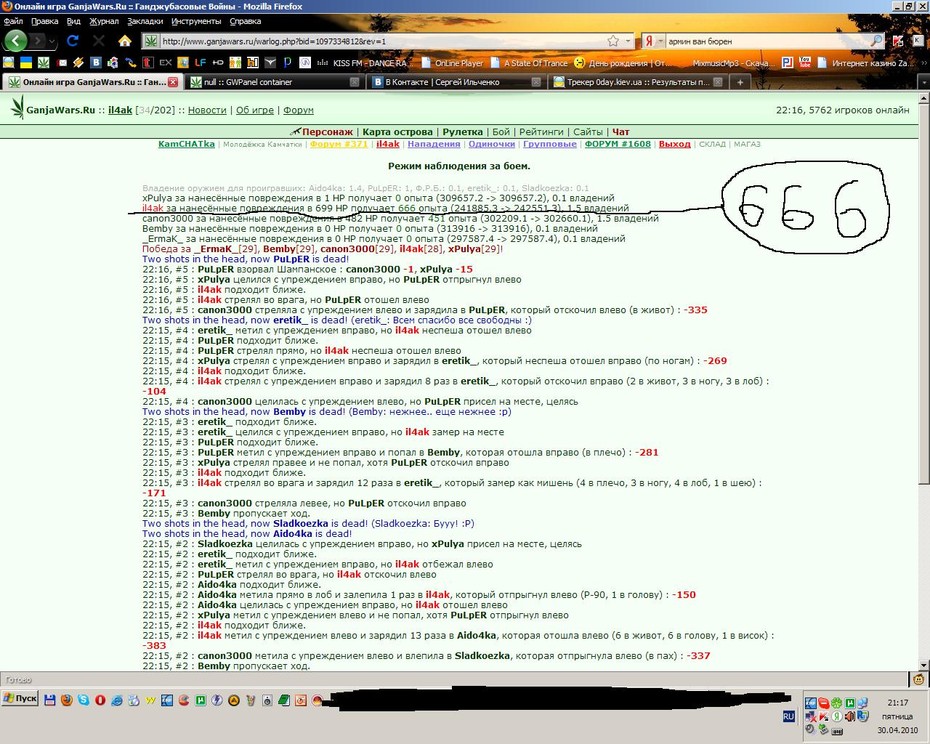The width and height of the screenshot is (930, 744).
Task: Click the RU language indicator in tray
Action: click(x=788, y=716)
